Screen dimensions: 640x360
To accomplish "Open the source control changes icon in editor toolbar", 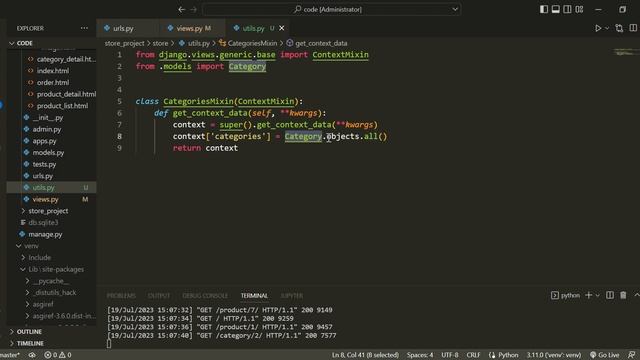I will pyautogui.click(x=619, y=28).
